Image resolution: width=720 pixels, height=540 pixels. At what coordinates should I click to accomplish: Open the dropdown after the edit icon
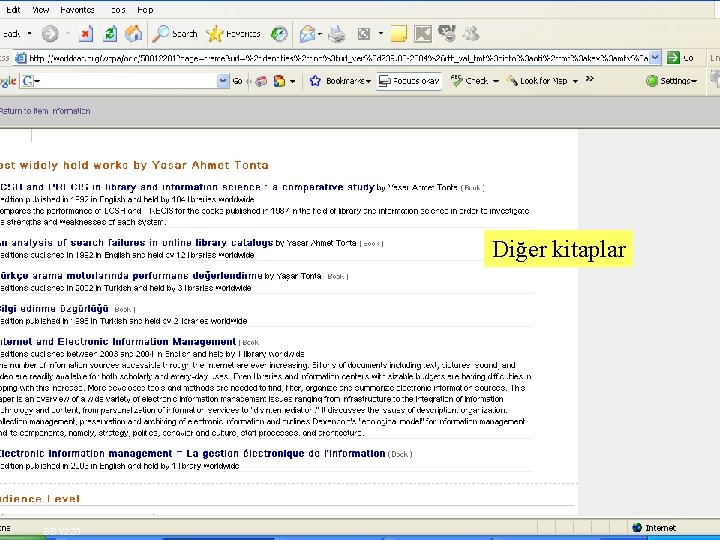tap(381, 34)
